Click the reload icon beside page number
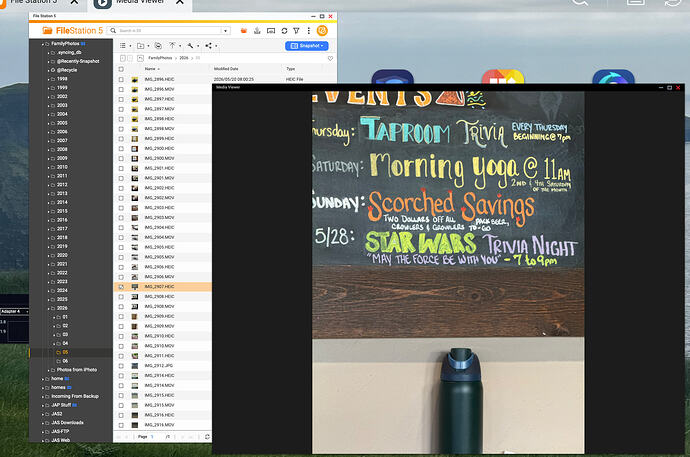690x457 pixels. click(x=207, y=437)
